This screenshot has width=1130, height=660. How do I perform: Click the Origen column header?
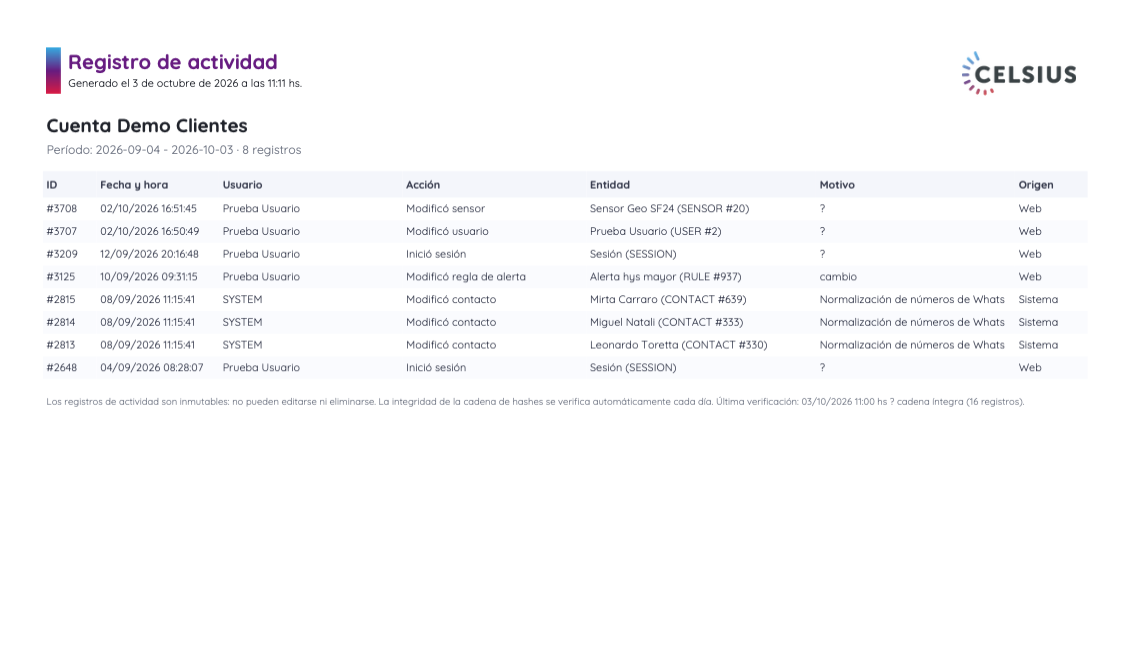[1036, 185]
